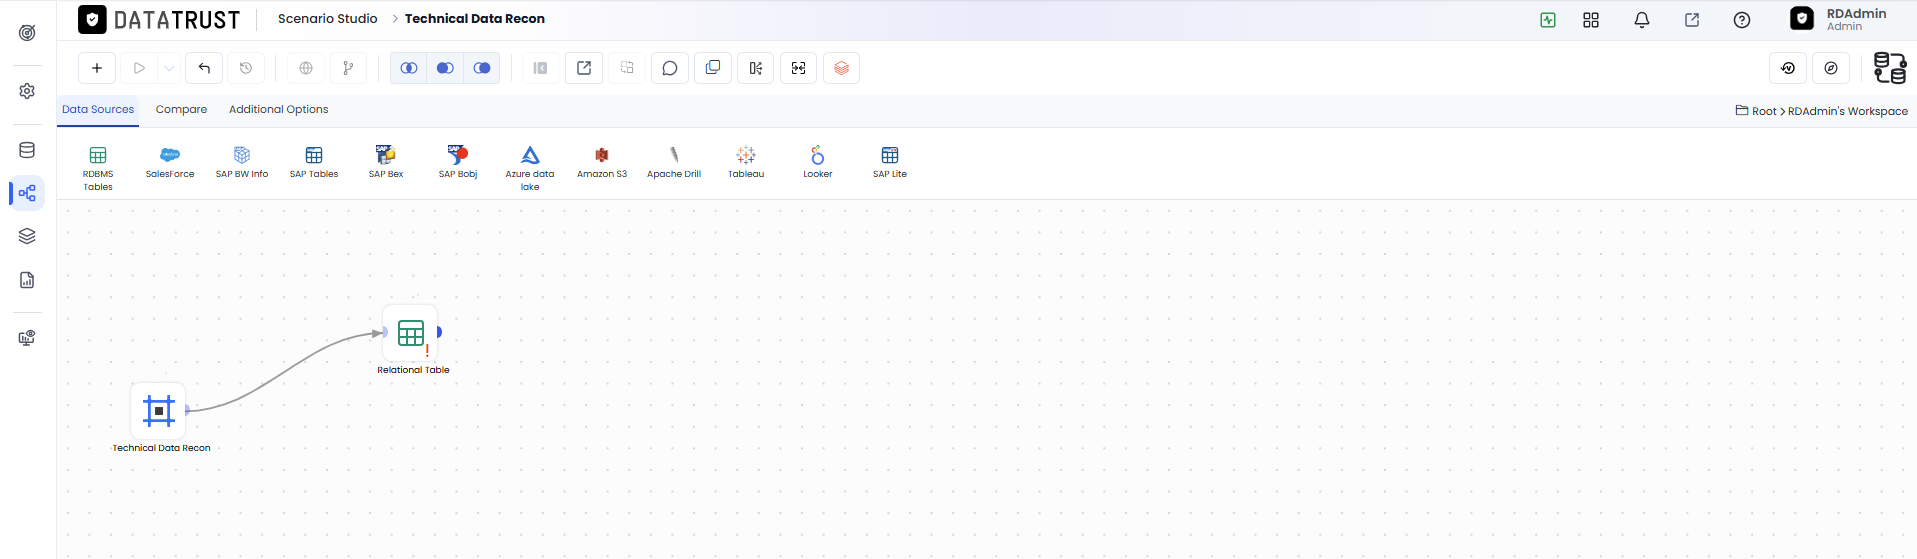The width and height of the screenshot is (1917, 559).
Task: Click the version restore icon
Action: pos(1788,68)
